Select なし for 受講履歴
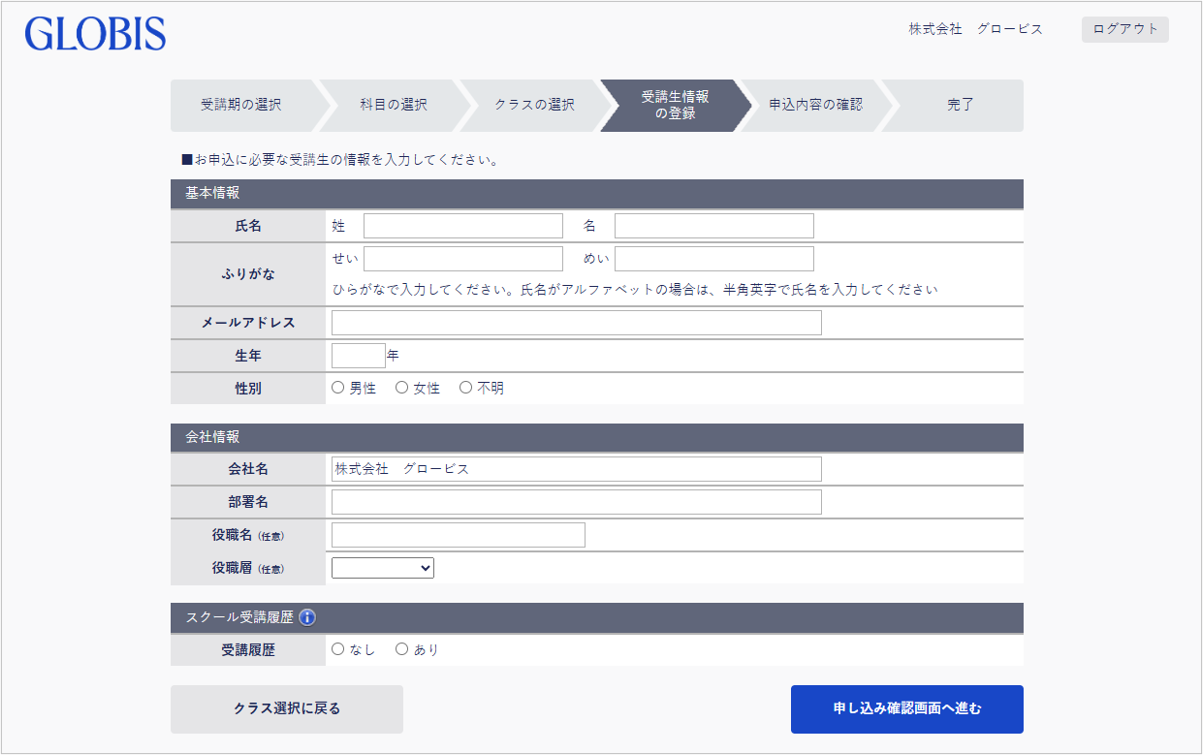Image resolution: width=1203 pixels, height=755 pixels. click(338, 648)
